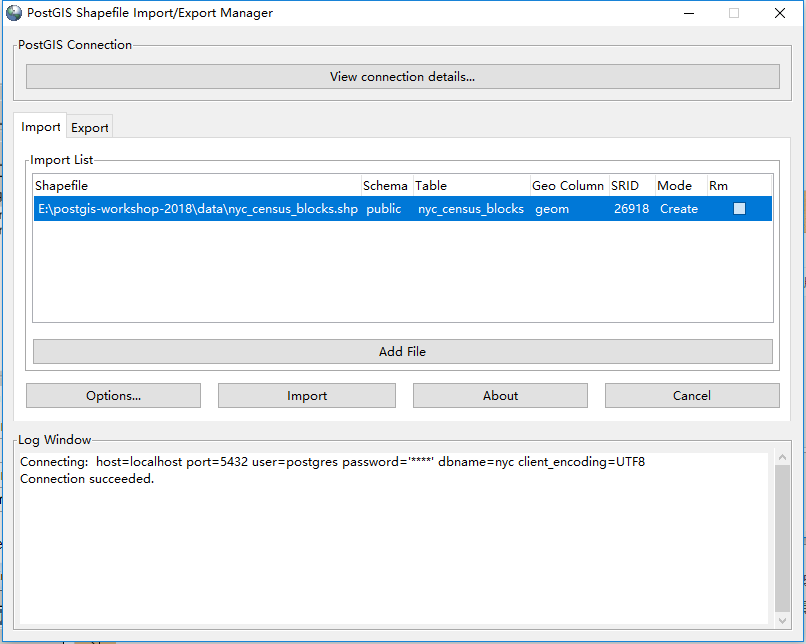The height and width of the screenshot is (644, 806).
Task: Click the Connecting host=localhost log line
Action: pos(332,462)
